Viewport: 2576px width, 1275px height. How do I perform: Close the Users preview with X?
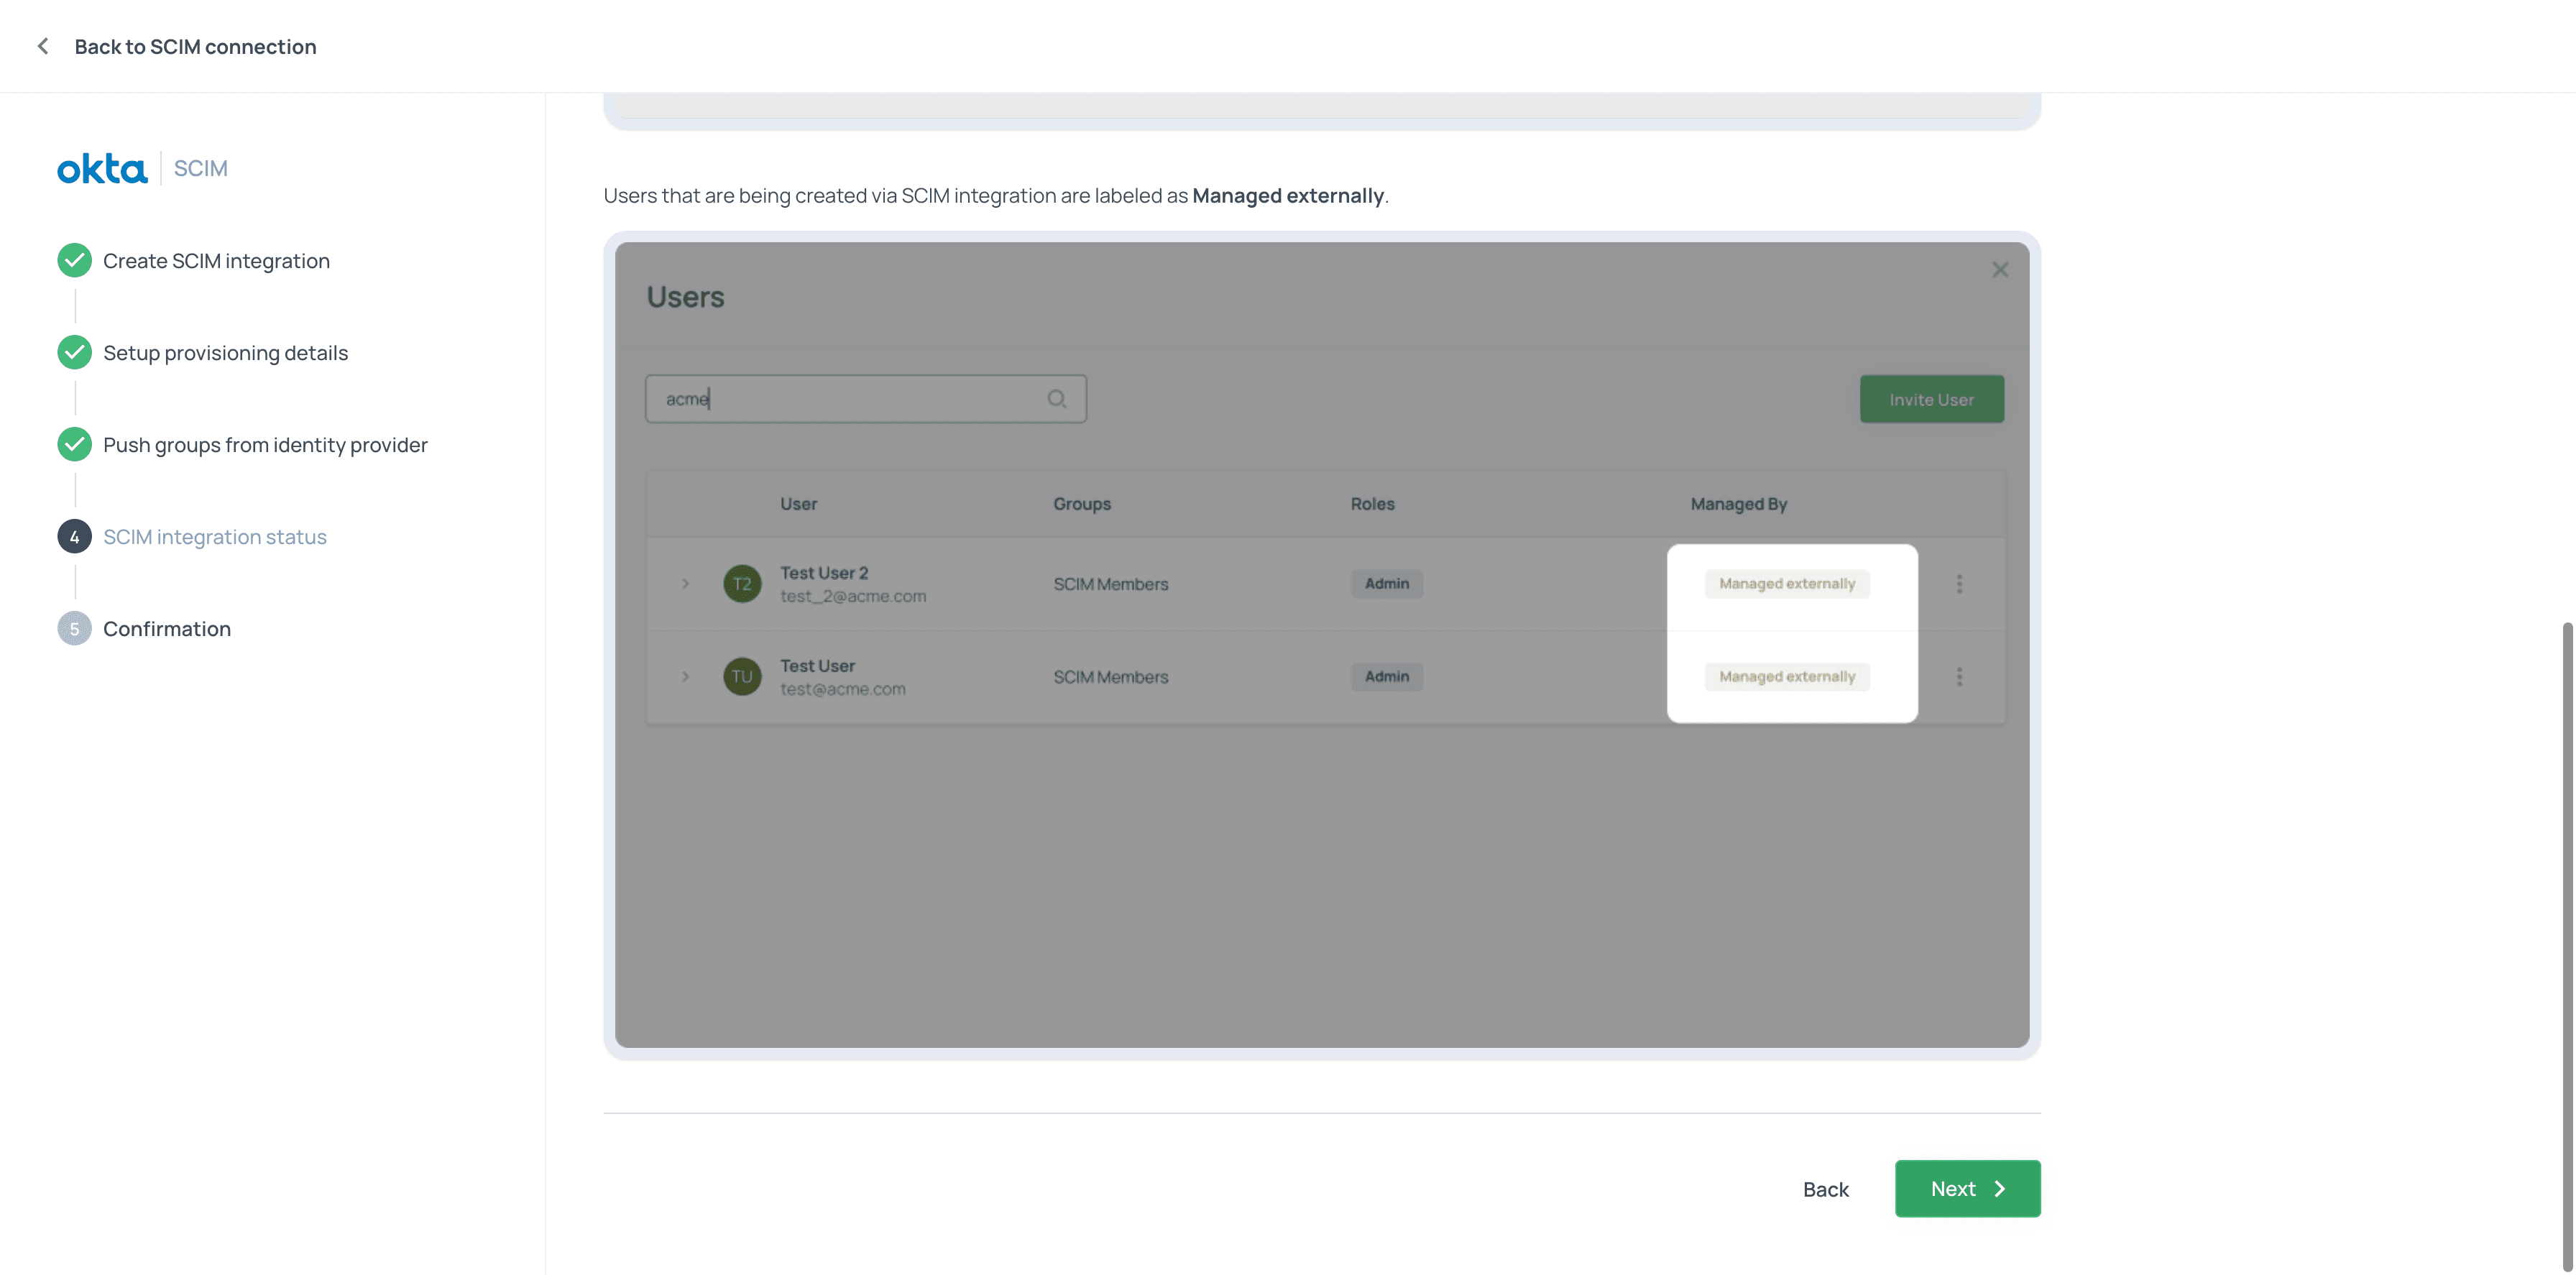pyautogui.click(x=2000, y=269)
